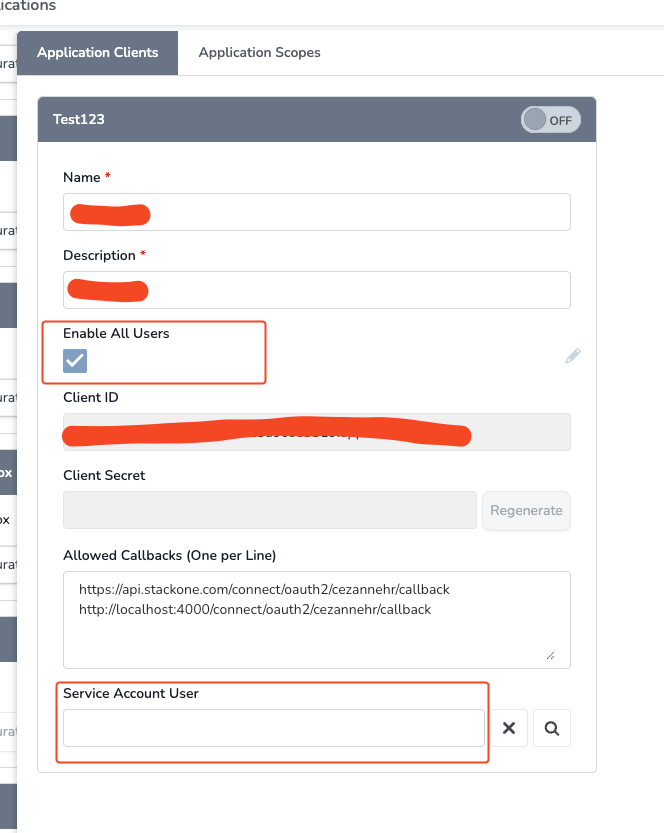
Task: Click inside the Description input field
Action: click(317, 289)
